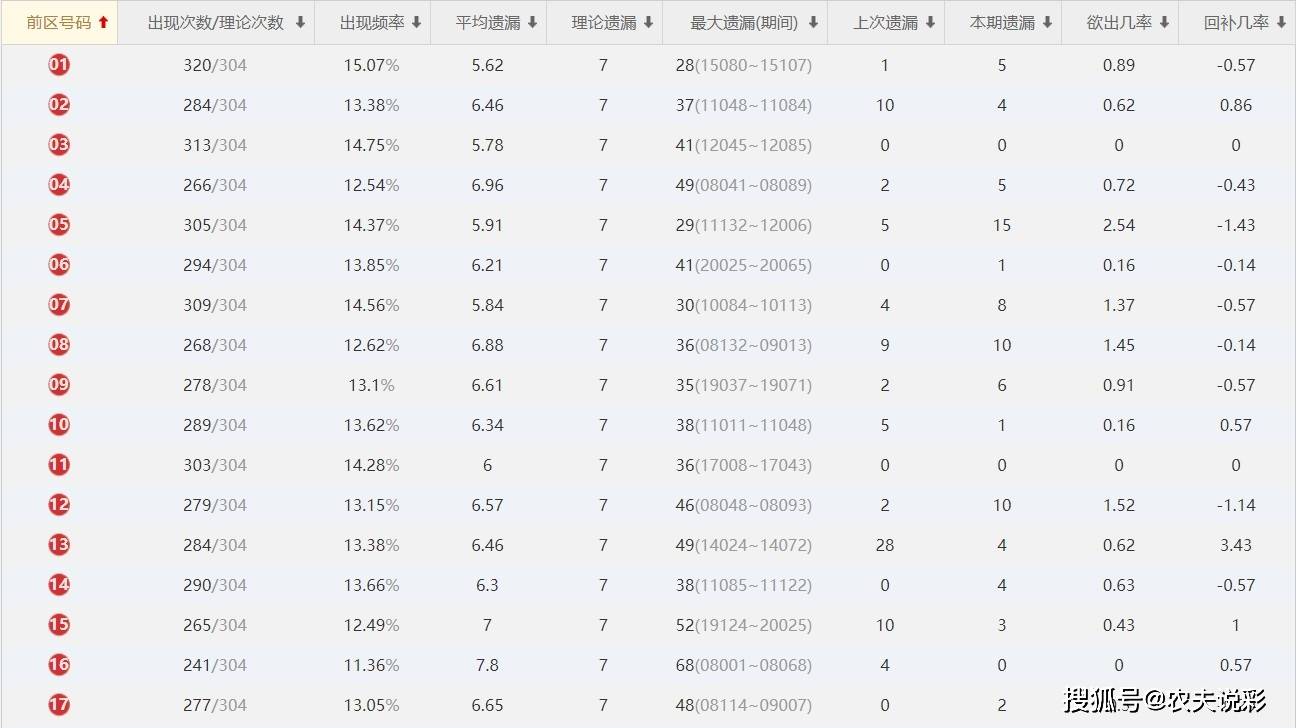The image size is (1296, 728).
Task: Select the 305/304 count cell
Action: [215, 225]
